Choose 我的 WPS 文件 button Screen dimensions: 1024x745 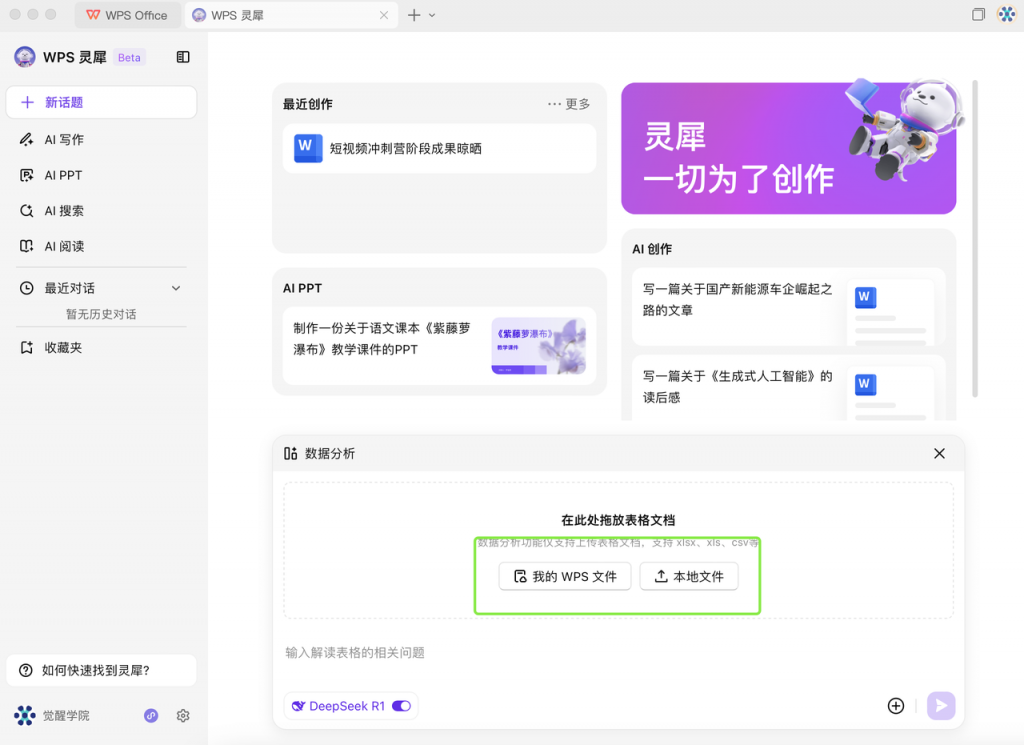pyautogui.click(x=565, y=576)
